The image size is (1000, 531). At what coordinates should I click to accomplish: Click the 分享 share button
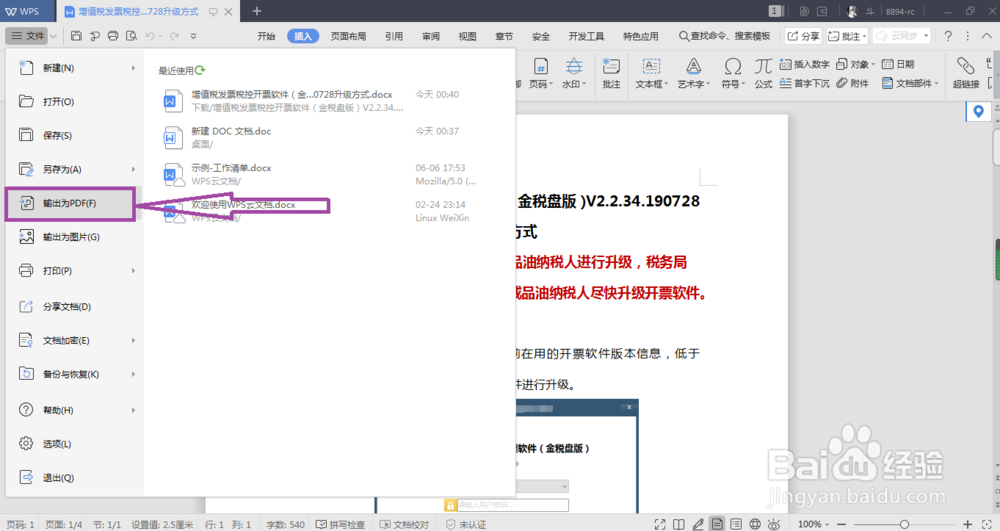point(803,36)
